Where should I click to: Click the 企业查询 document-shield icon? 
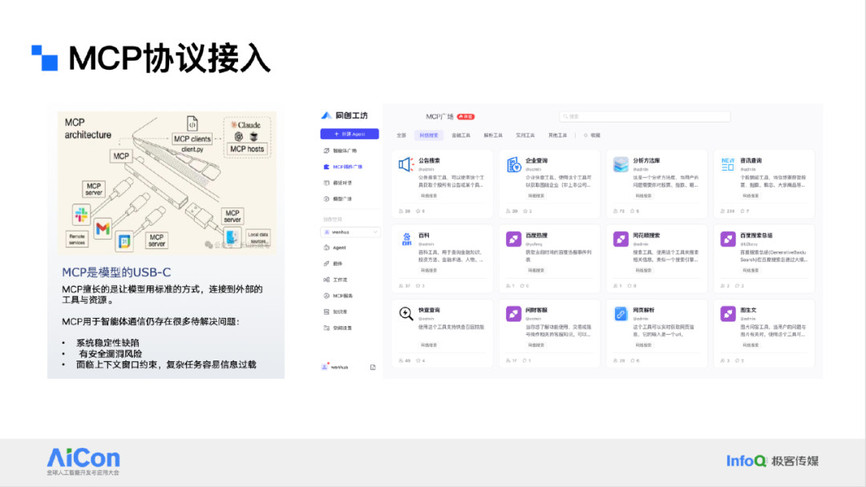click(x=514, y=165)
